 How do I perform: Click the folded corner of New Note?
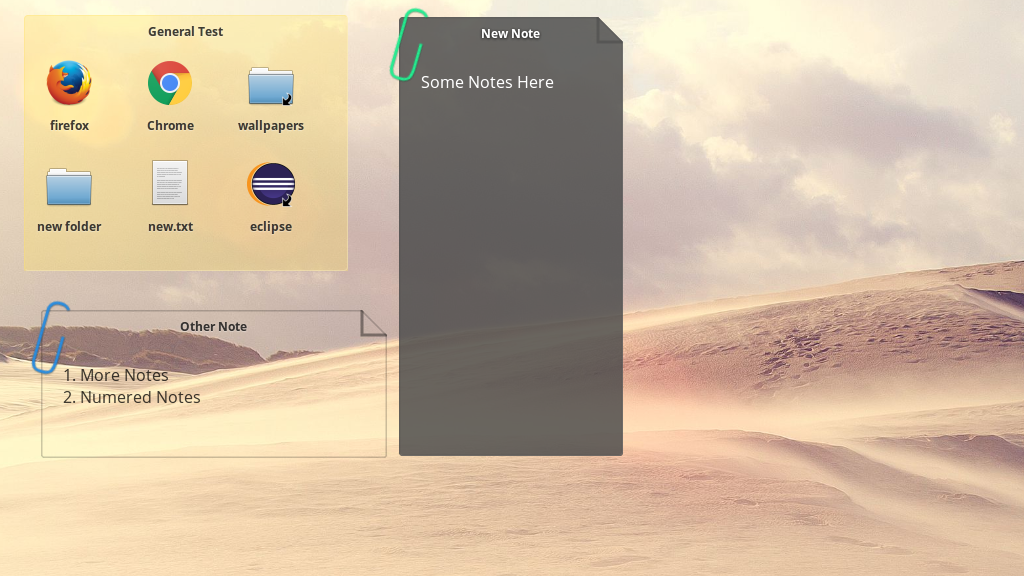point(609,30)
